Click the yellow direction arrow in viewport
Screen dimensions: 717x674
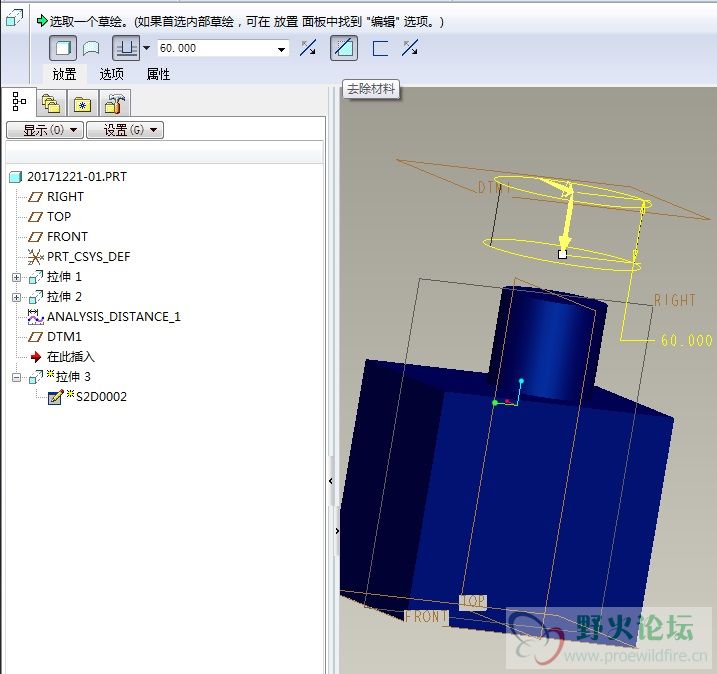click(568, 219)
